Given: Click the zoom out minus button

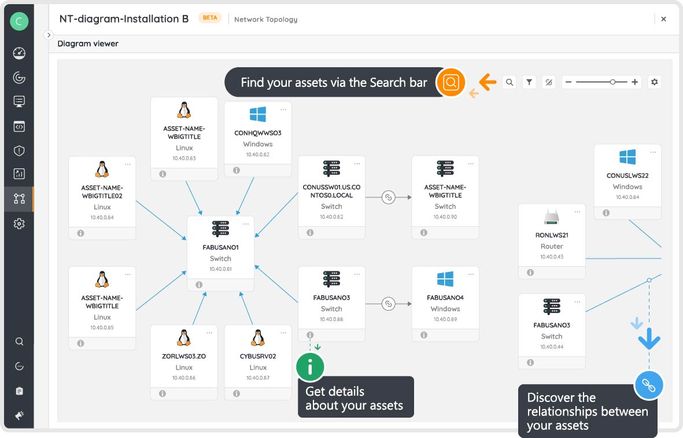Looking at the screenshot, I should coord(568,82).
